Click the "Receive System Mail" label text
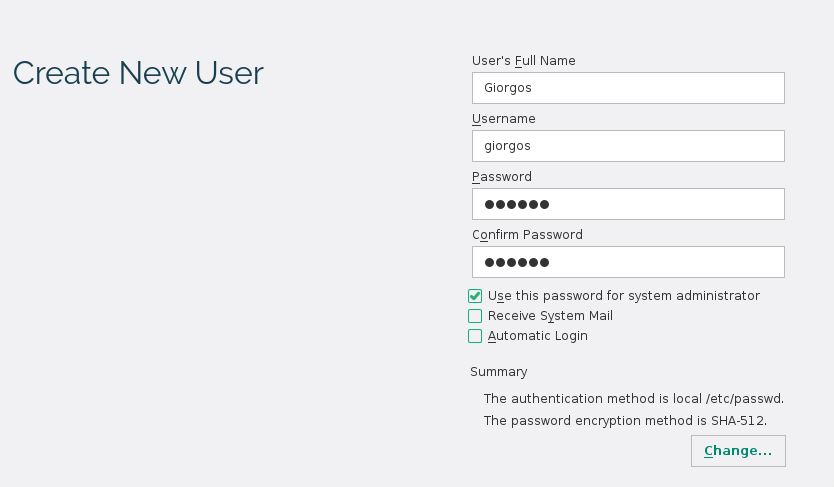The height and width of the screenshot is (487, 834). [550, 316]
